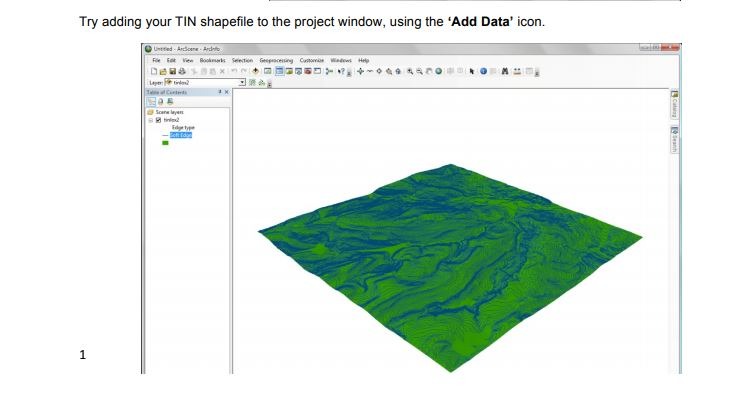The width and height of the screenshot is (753, 393).
Task: Click the New document icon
Action: (x=154, y=72)
